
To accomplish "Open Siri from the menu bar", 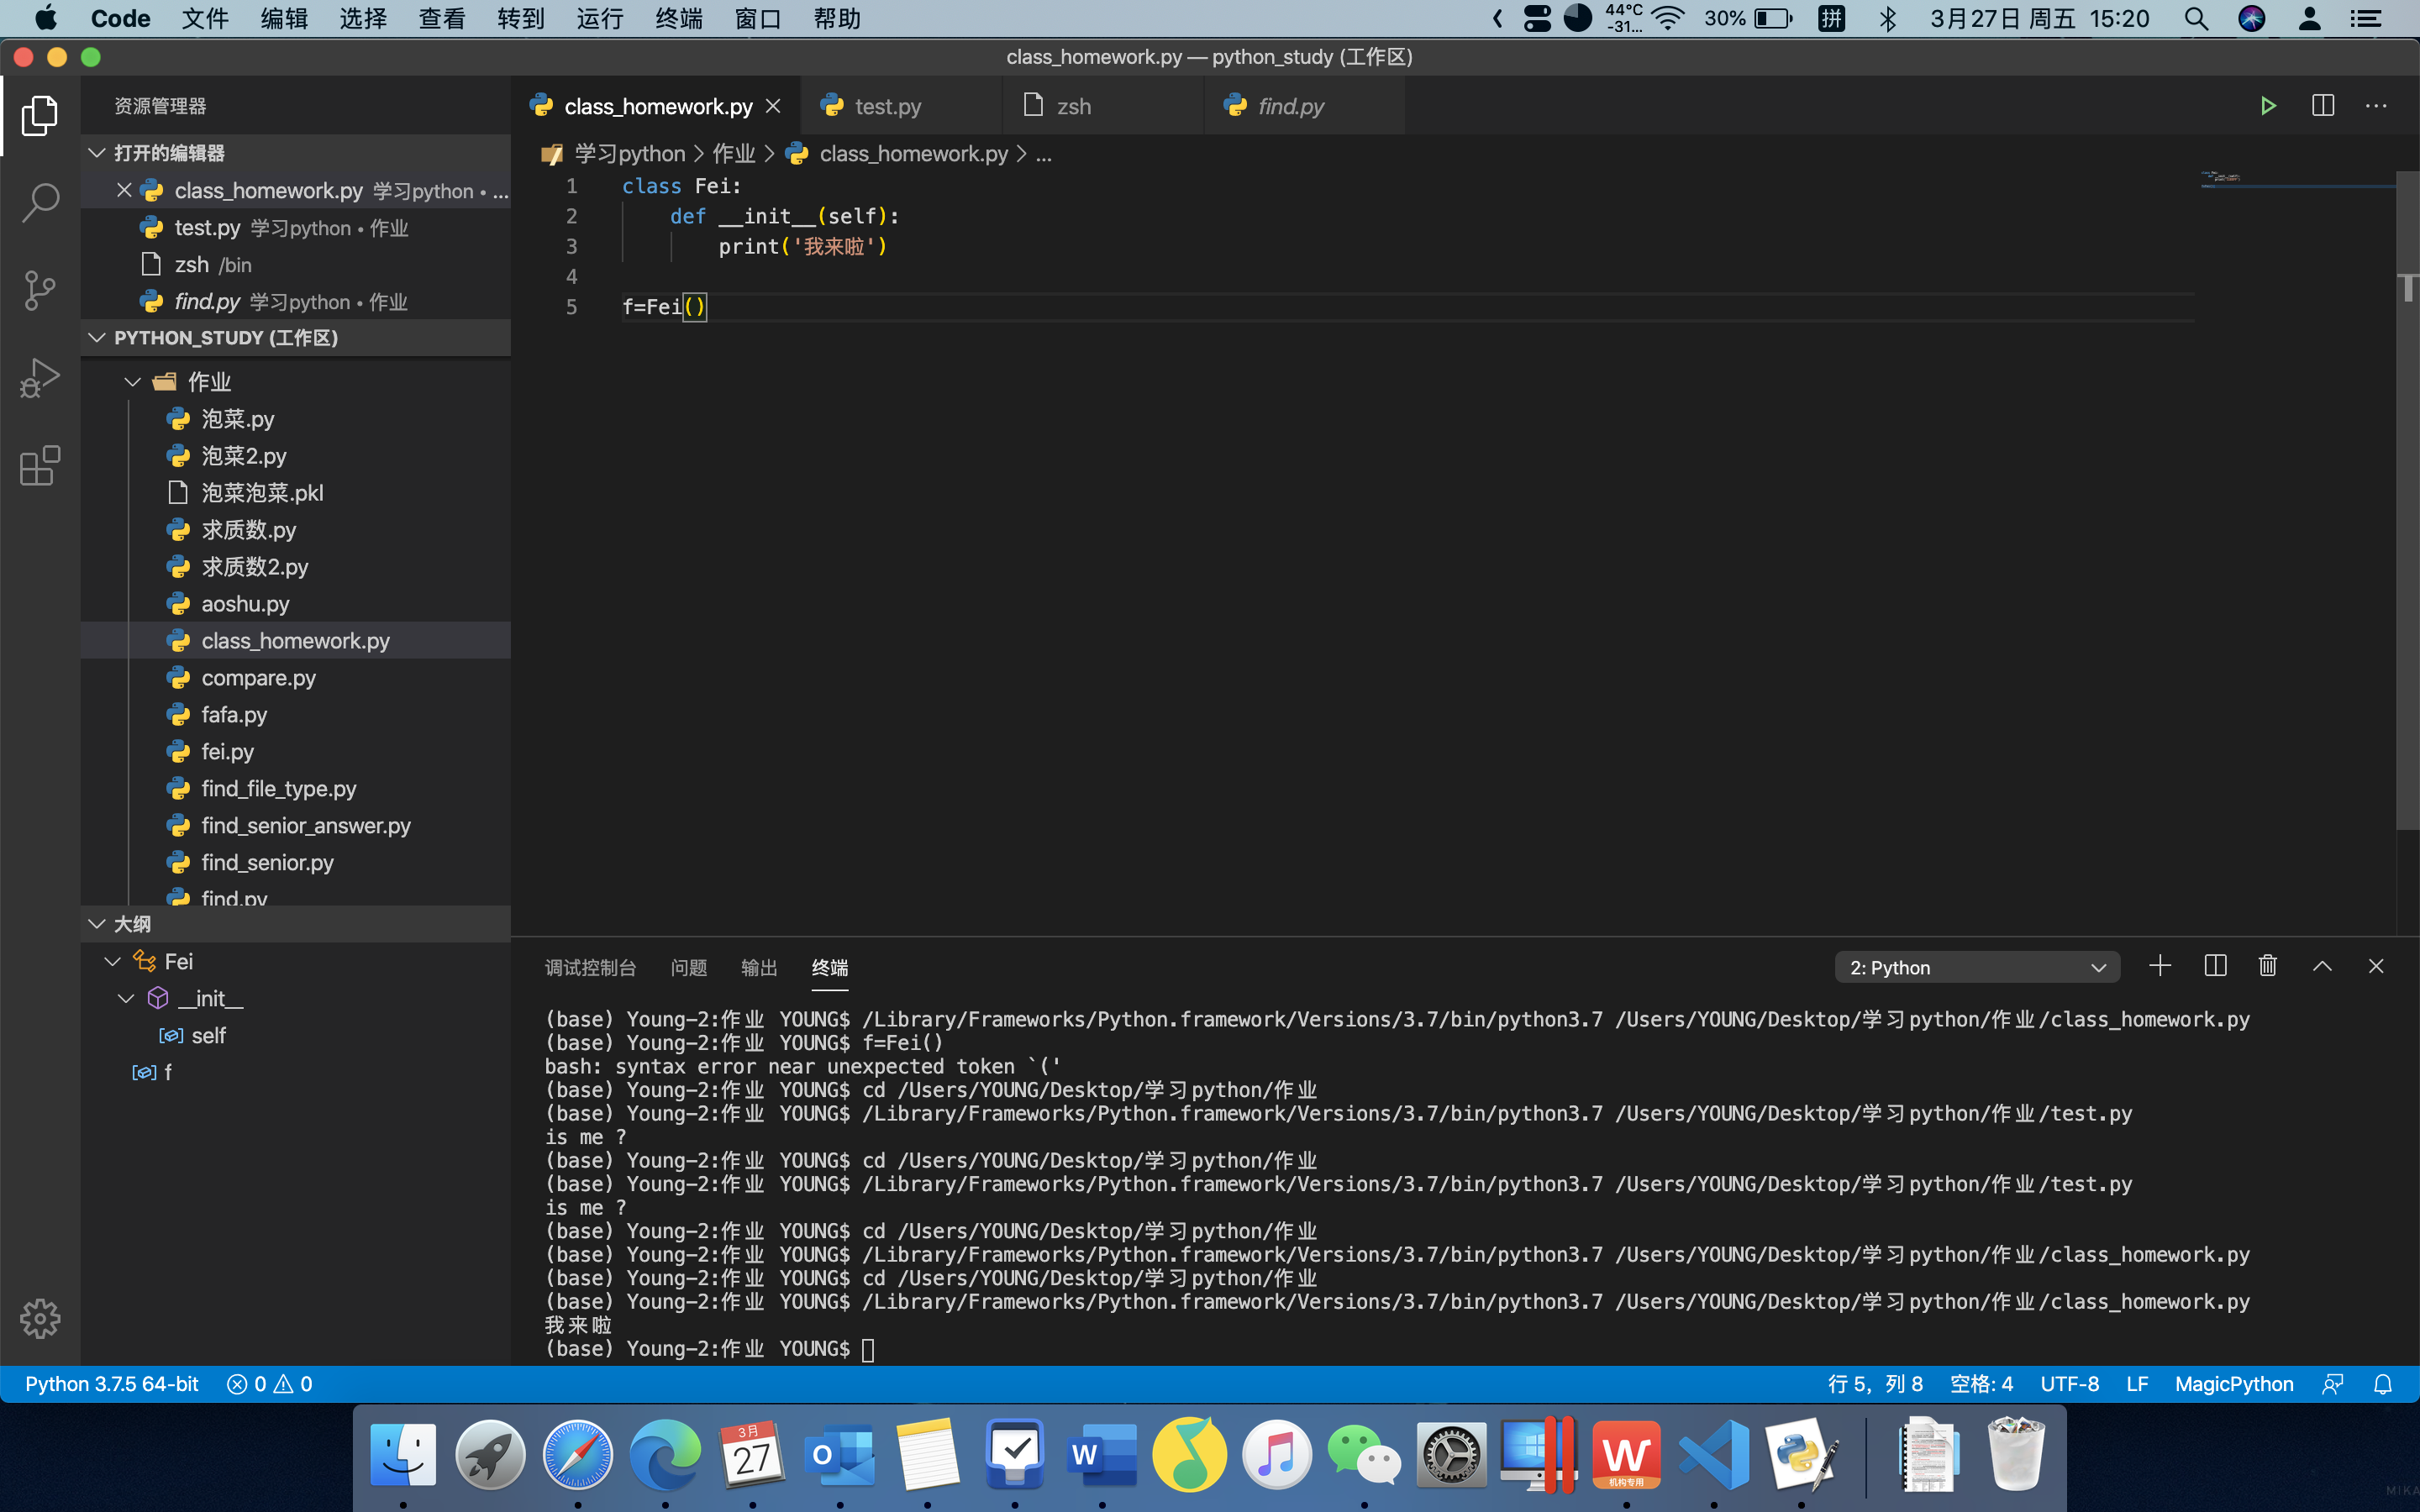I will (x=2252, y=19).
